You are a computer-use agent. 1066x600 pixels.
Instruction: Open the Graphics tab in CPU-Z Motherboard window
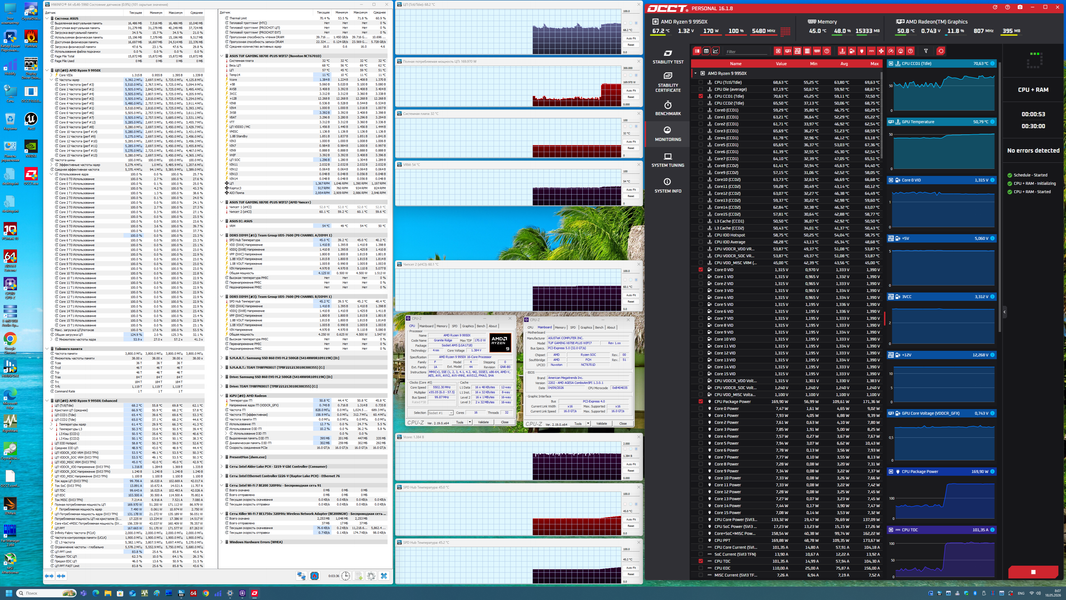(587, 328)
